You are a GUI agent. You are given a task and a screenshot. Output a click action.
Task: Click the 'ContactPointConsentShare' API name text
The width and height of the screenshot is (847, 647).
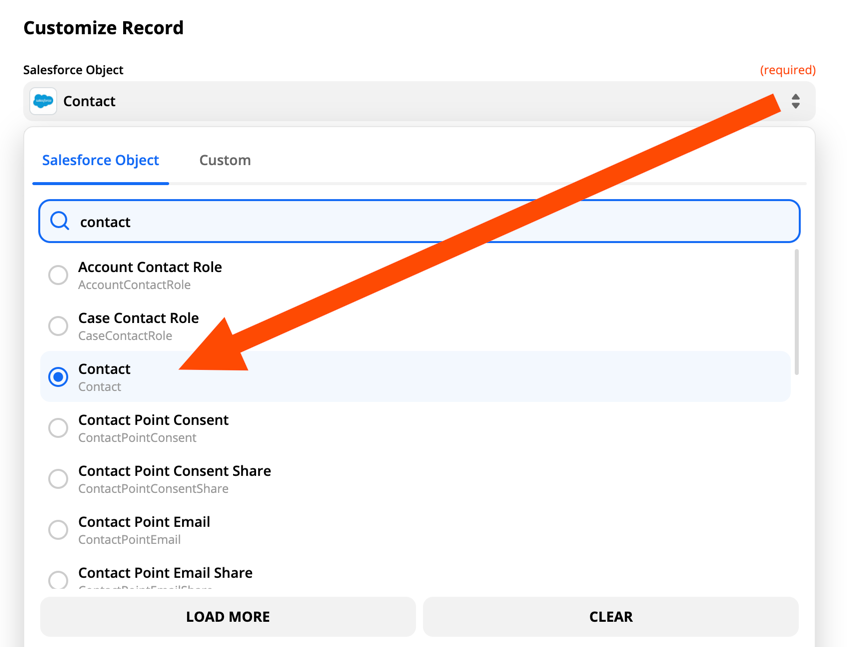pyautogui.click(x=153, y=489)
